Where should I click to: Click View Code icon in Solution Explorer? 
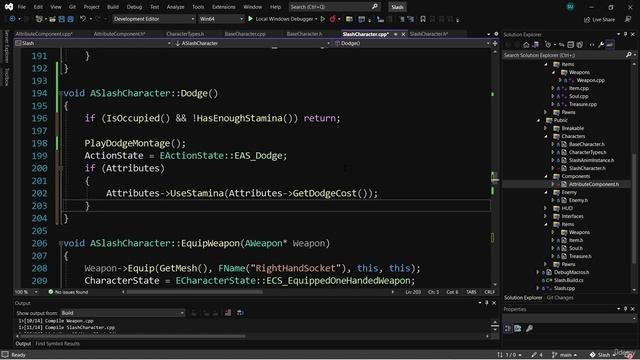[592, 45]
